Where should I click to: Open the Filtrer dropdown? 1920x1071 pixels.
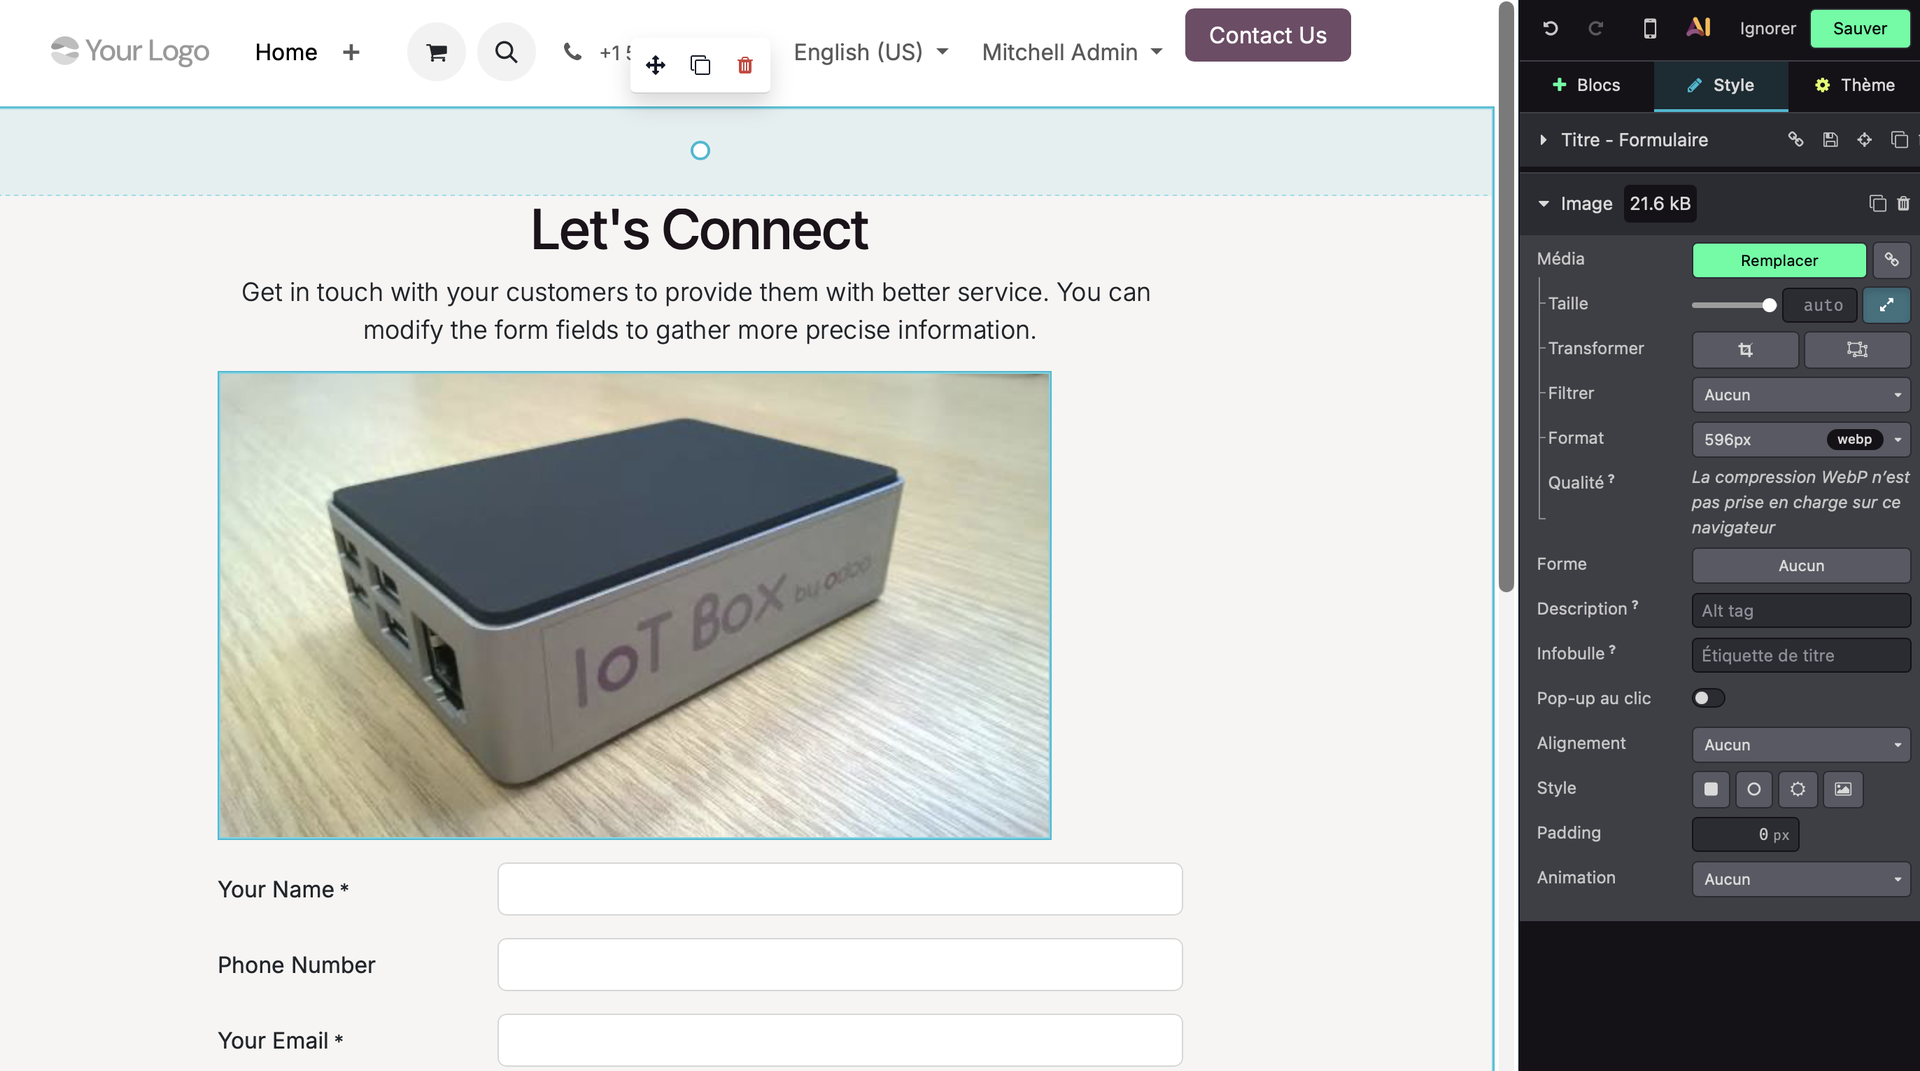(1801, 395)
